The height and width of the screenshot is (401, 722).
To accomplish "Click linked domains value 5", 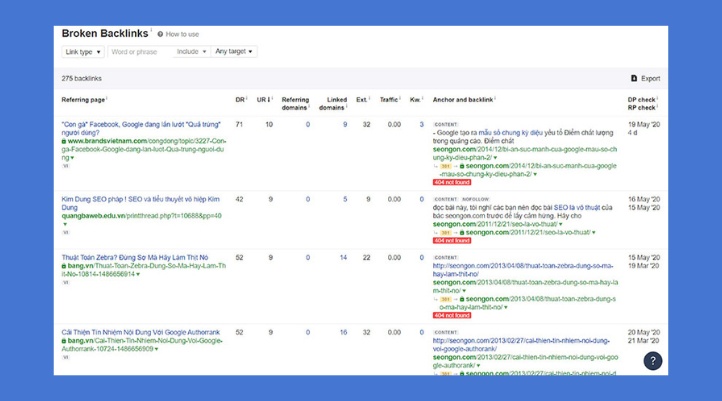I will pos(345,199).
